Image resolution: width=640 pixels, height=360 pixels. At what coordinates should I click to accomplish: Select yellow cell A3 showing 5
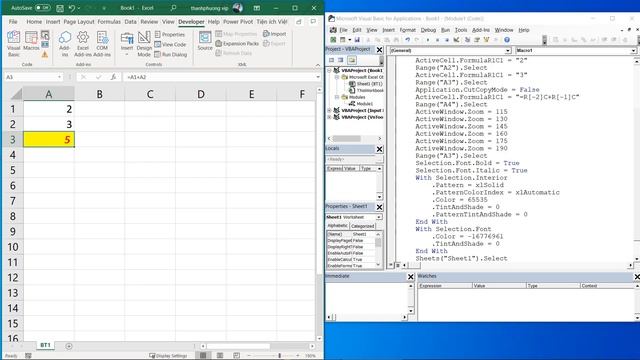49,140
